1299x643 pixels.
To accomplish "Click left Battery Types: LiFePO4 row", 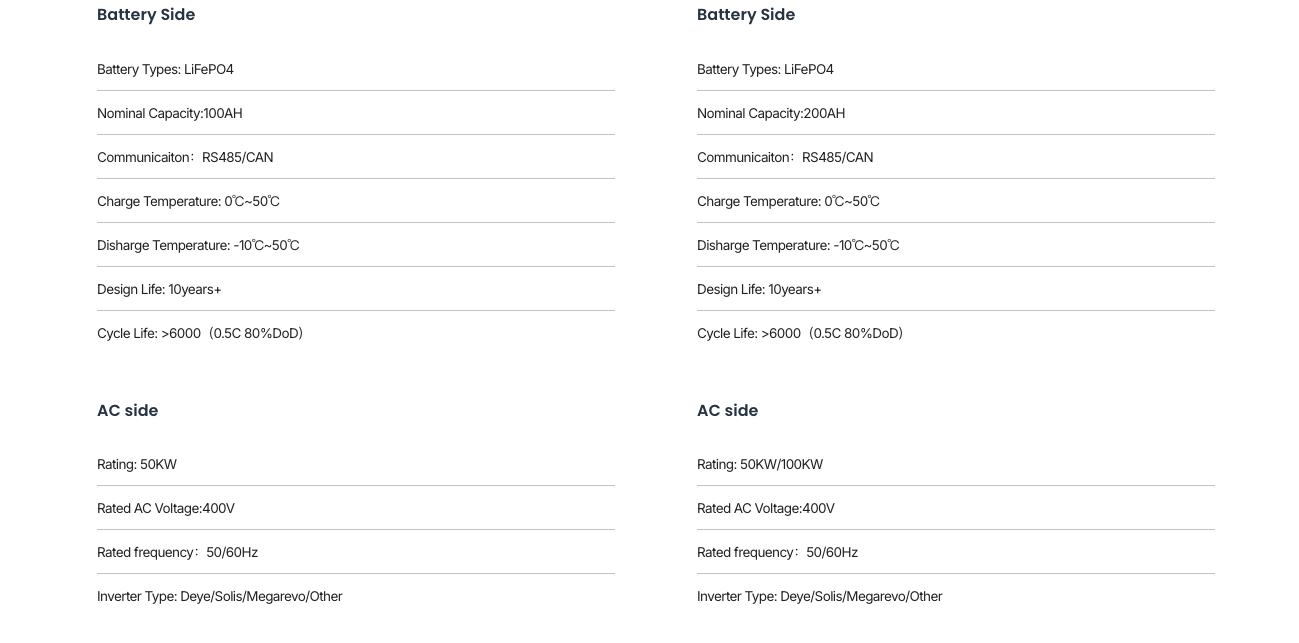I will (356, 69).
